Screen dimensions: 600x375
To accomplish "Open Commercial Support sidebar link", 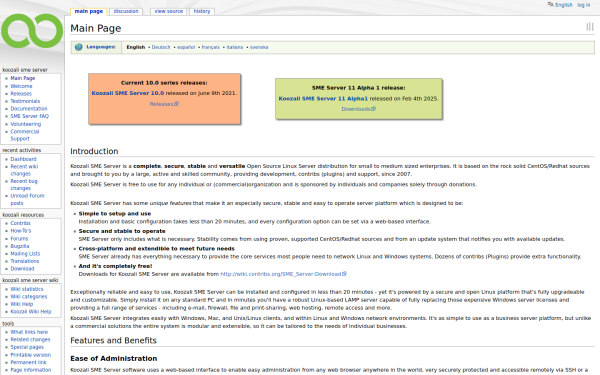I will coord(25,135).
